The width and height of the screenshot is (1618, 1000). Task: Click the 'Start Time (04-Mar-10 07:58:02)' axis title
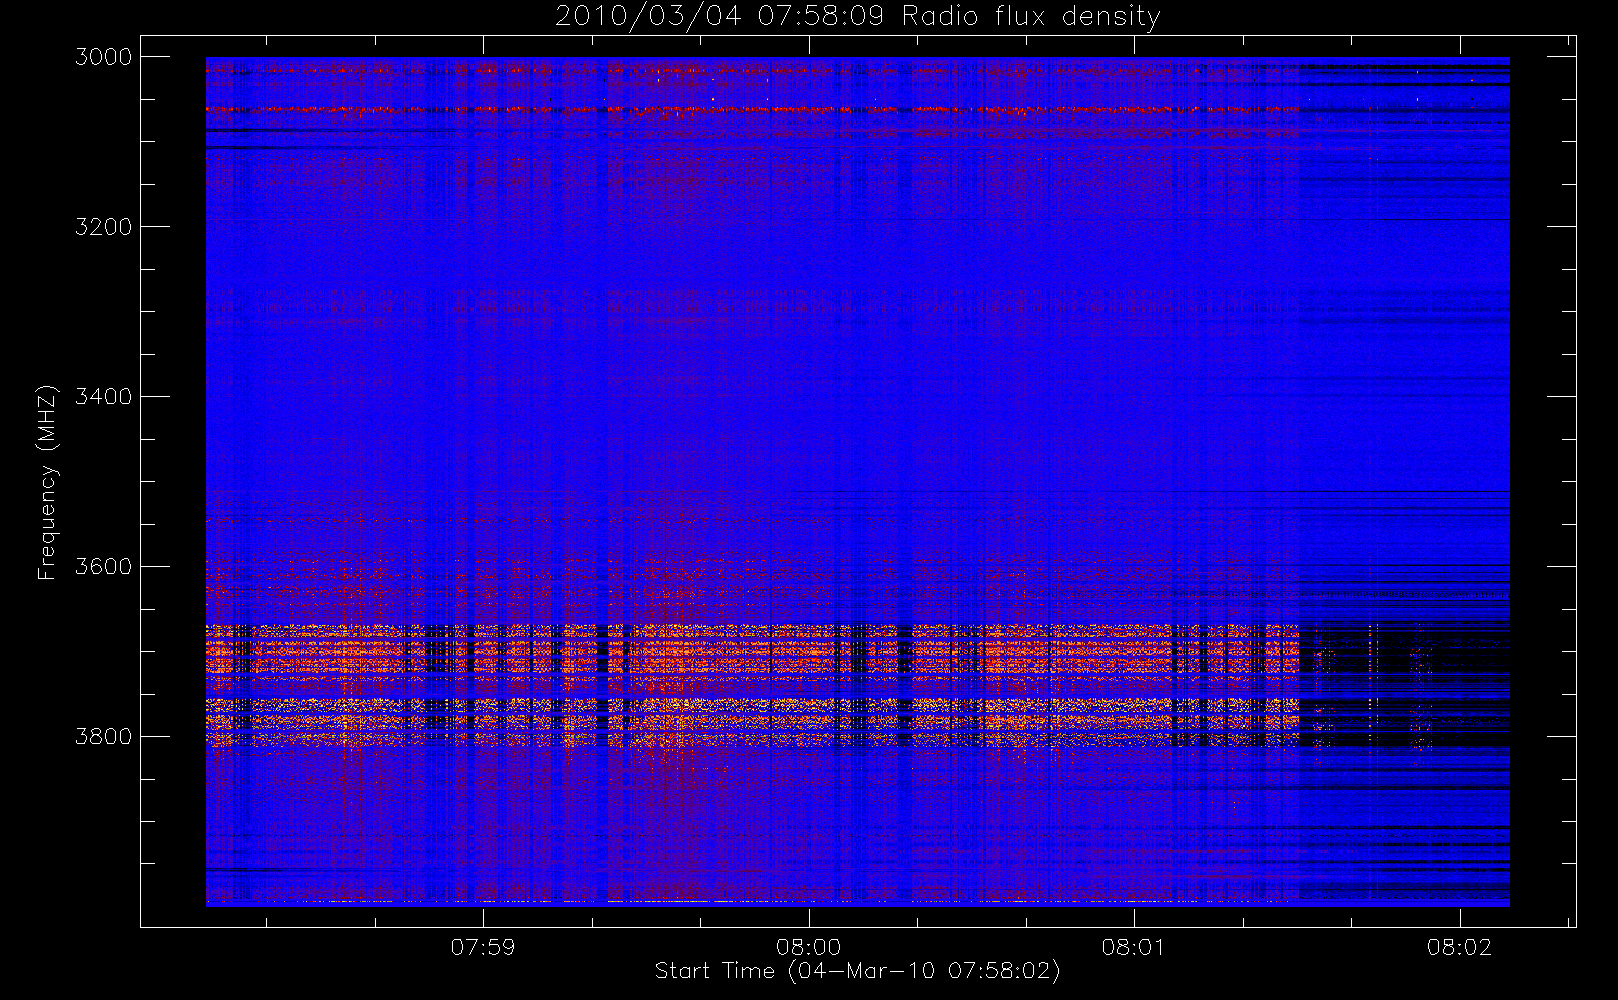pyautogui.click(x=857, y=971)
